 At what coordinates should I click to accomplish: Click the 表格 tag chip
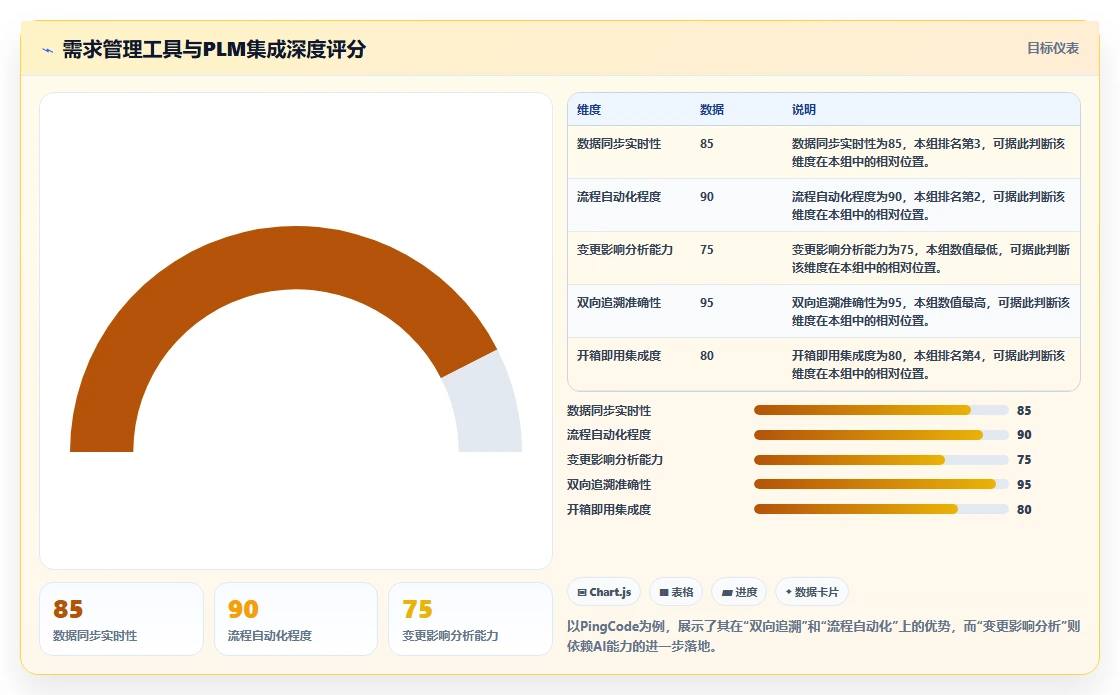(676, 592)
